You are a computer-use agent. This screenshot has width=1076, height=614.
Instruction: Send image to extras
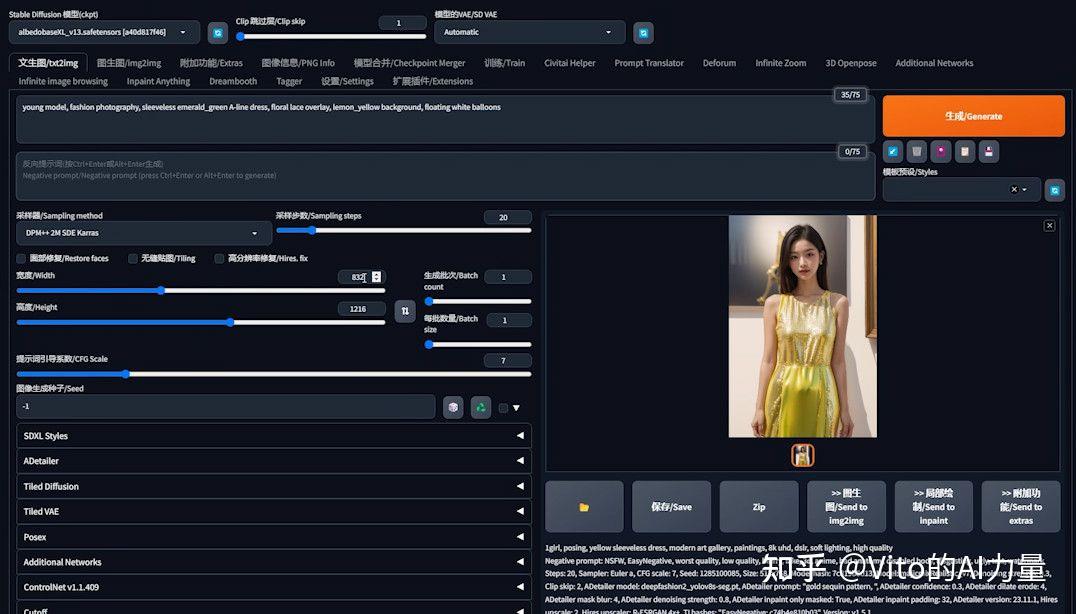(1020, 507)
